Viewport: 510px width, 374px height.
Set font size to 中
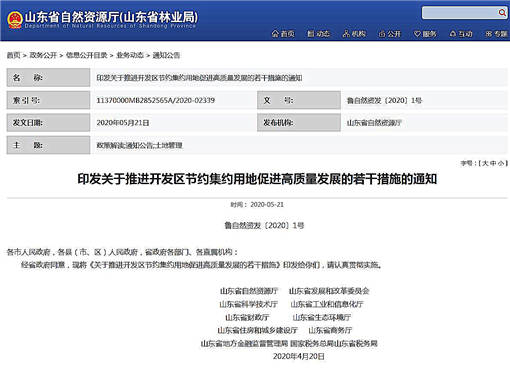[493, 163]
